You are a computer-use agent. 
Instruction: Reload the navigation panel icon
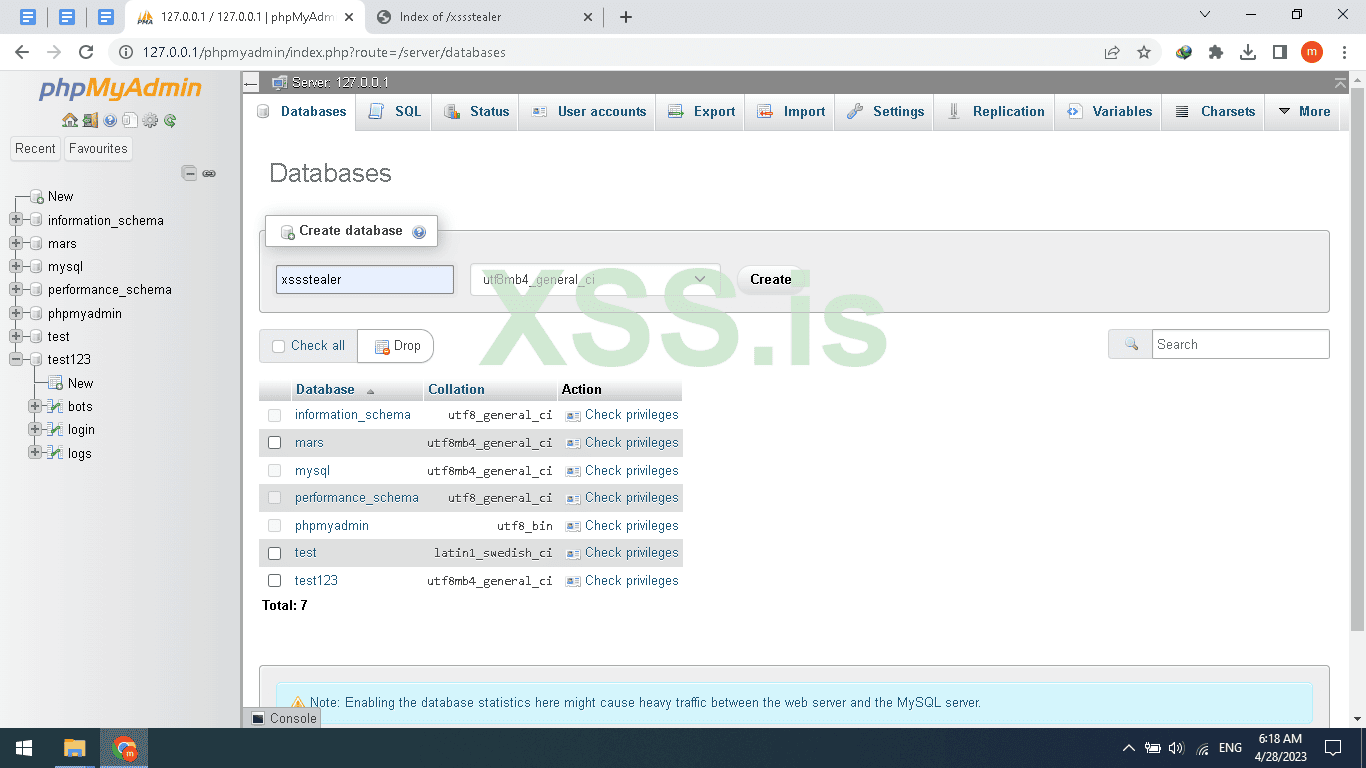(x=170, y=120)
